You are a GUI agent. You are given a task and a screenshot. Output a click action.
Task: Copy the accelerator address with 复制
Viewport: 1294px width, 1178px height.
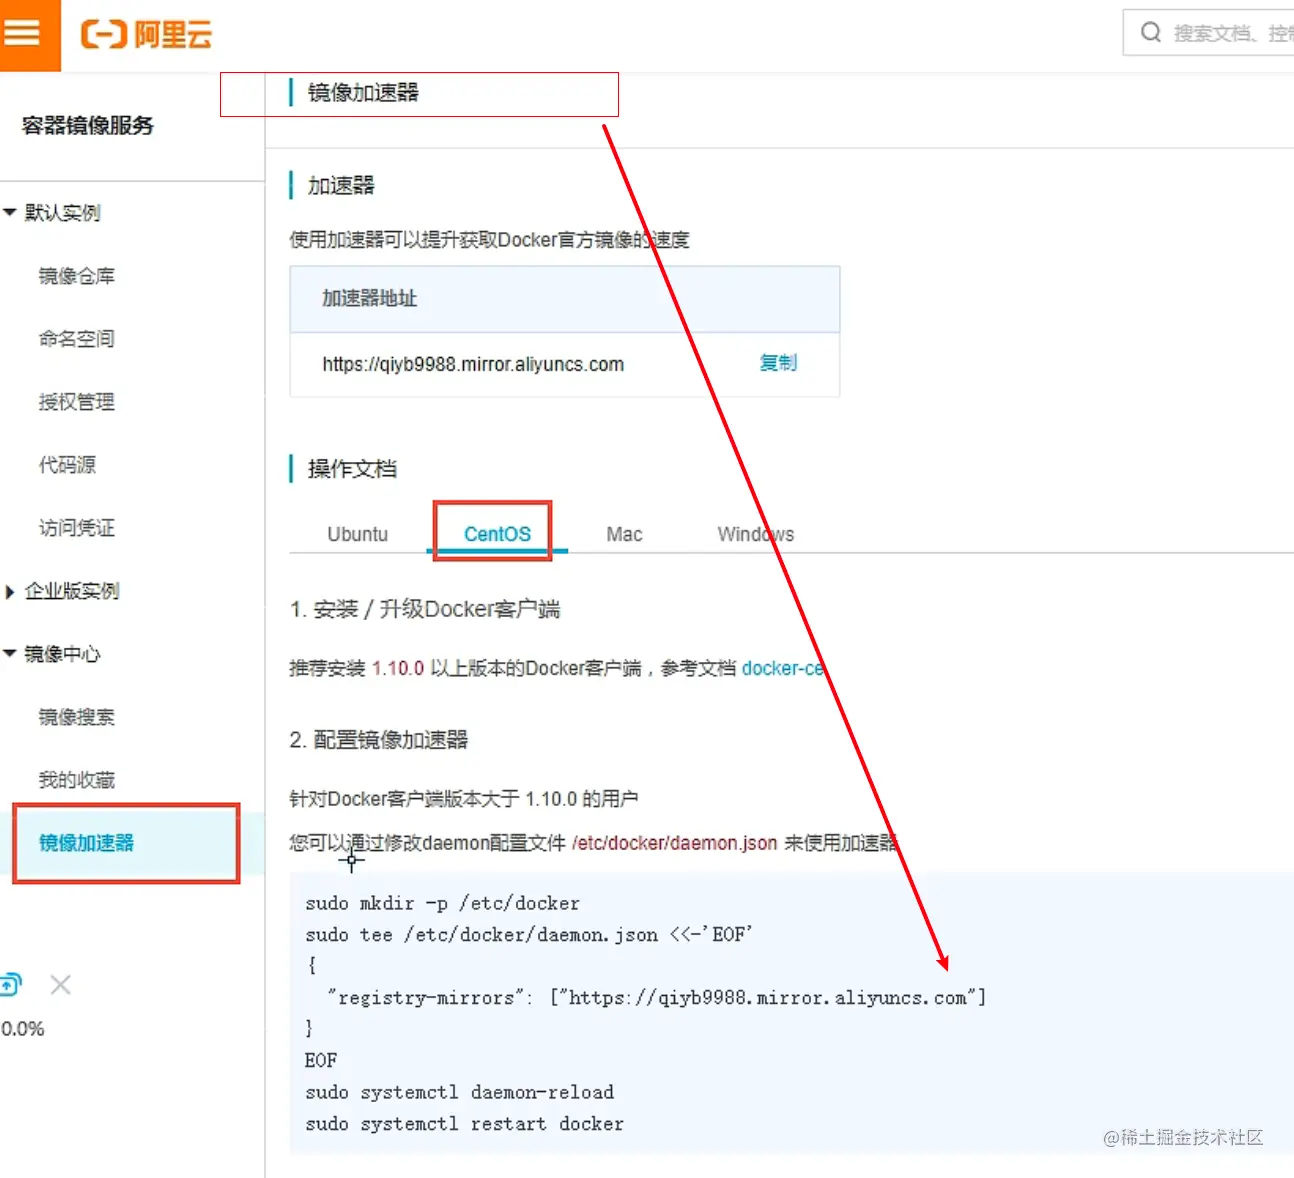[778, 363]
